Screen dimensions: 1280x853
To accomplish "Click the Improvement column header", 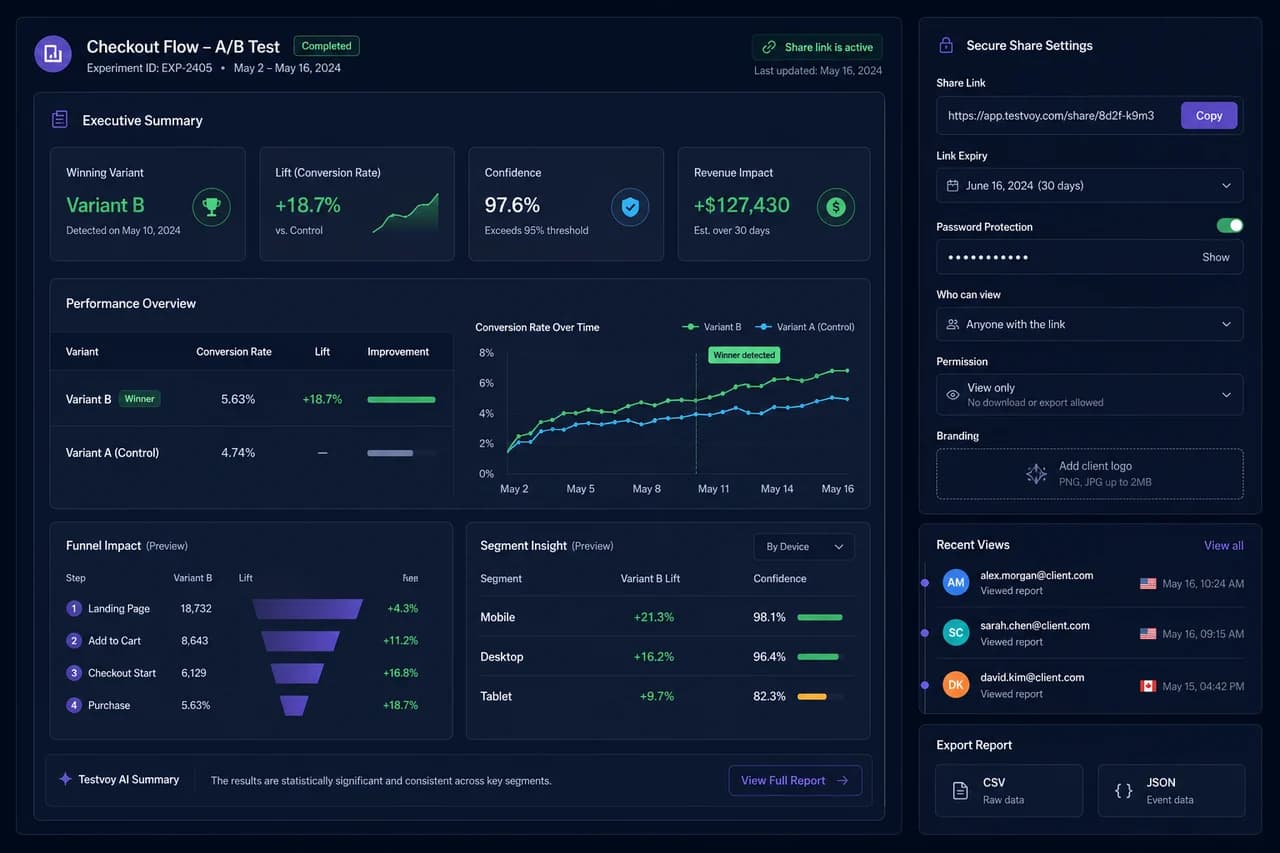I will point(398,352).
